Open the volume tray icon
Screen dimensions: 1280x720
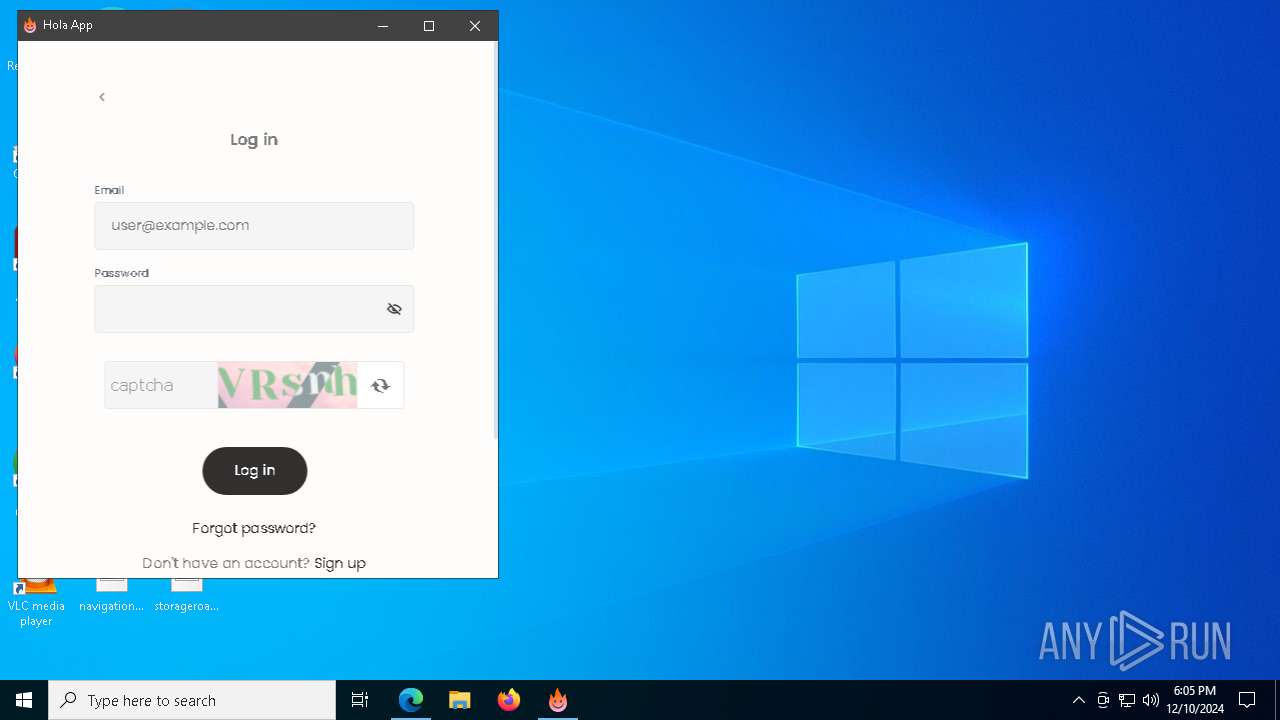(x=1151, y=700)
